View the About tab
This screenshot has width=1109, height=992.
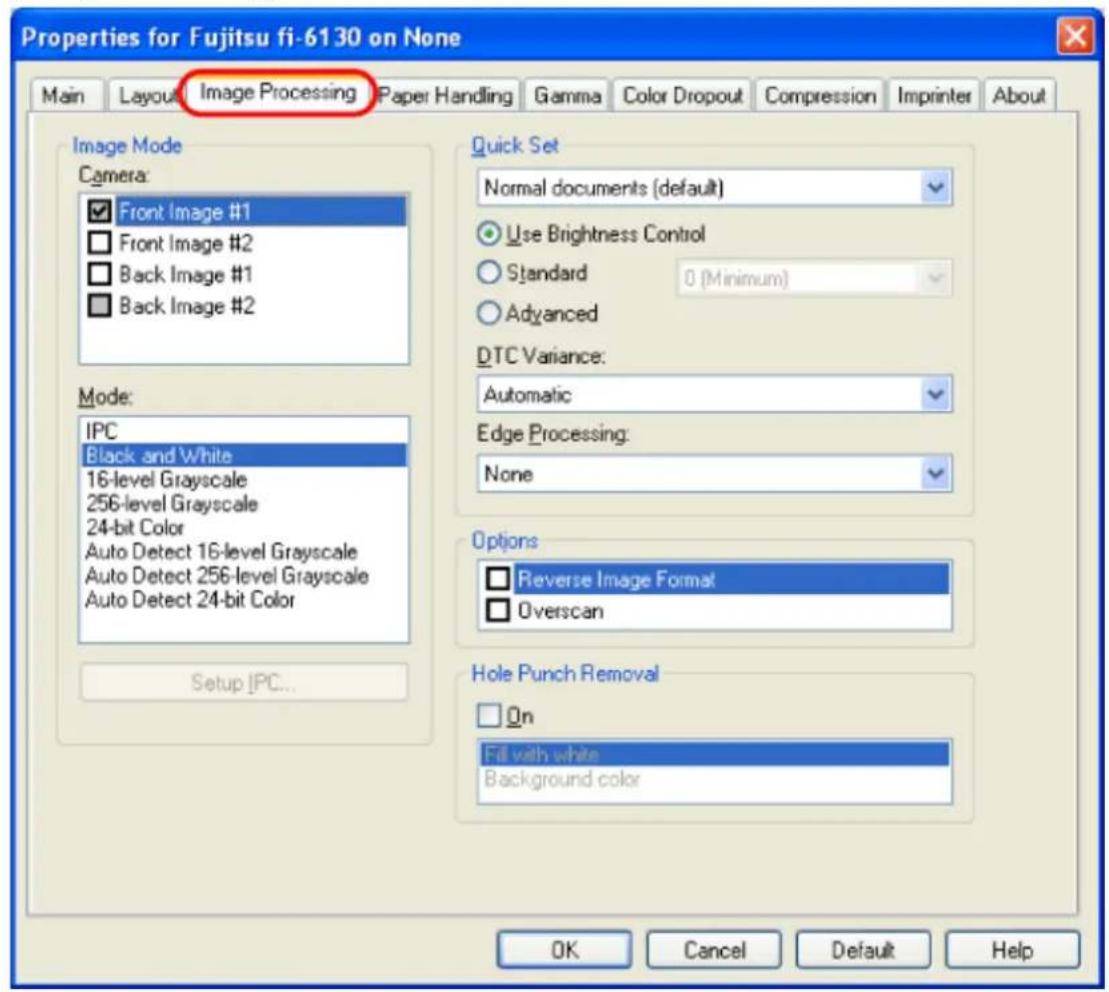[x=1018, y=95]
